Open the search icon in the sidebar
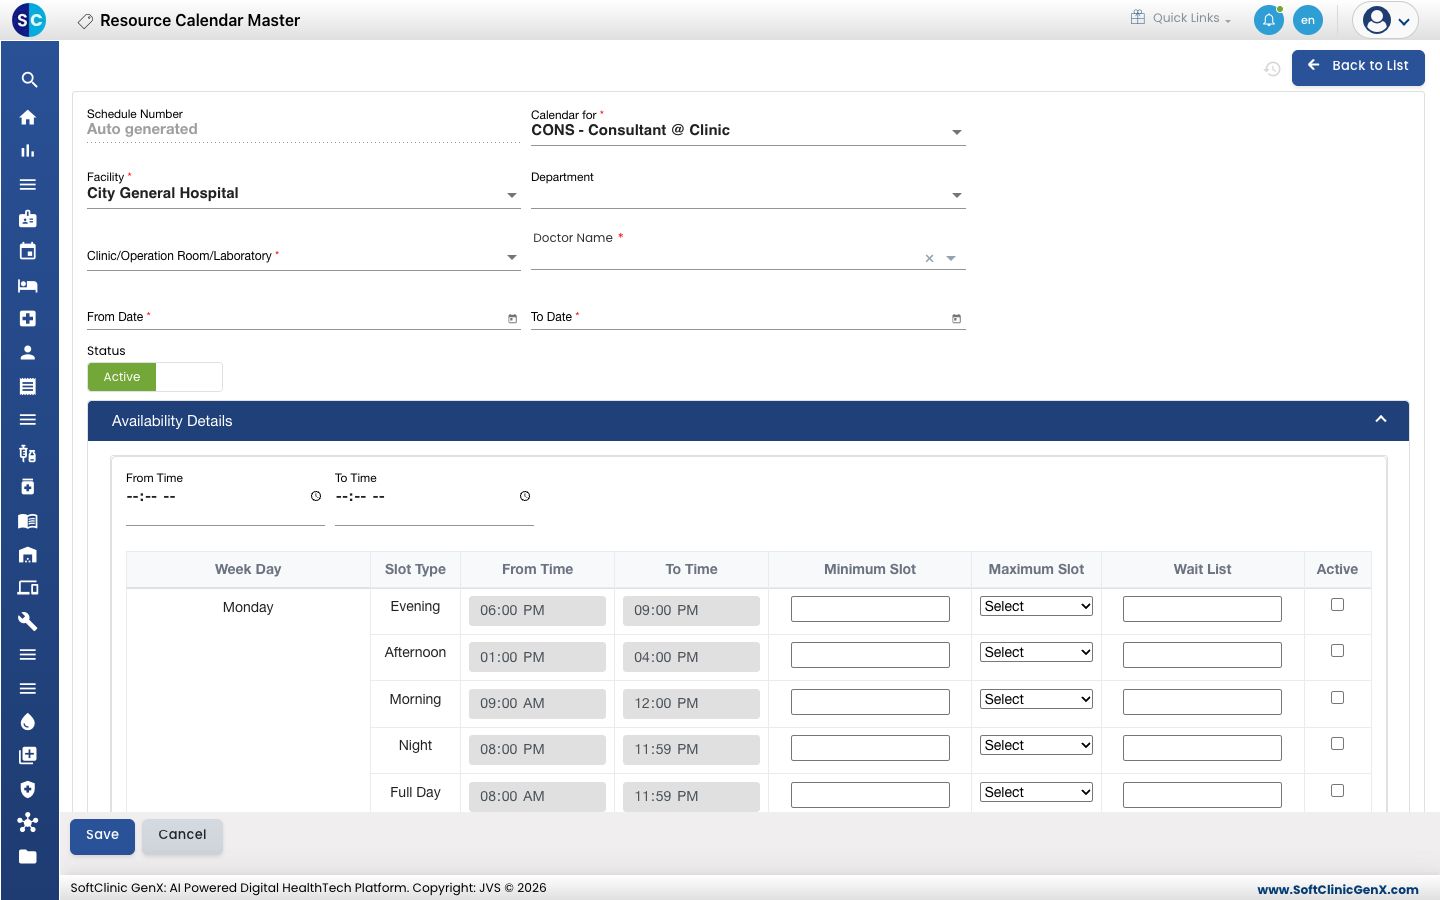1440x900 pixels. click(29, 80)
